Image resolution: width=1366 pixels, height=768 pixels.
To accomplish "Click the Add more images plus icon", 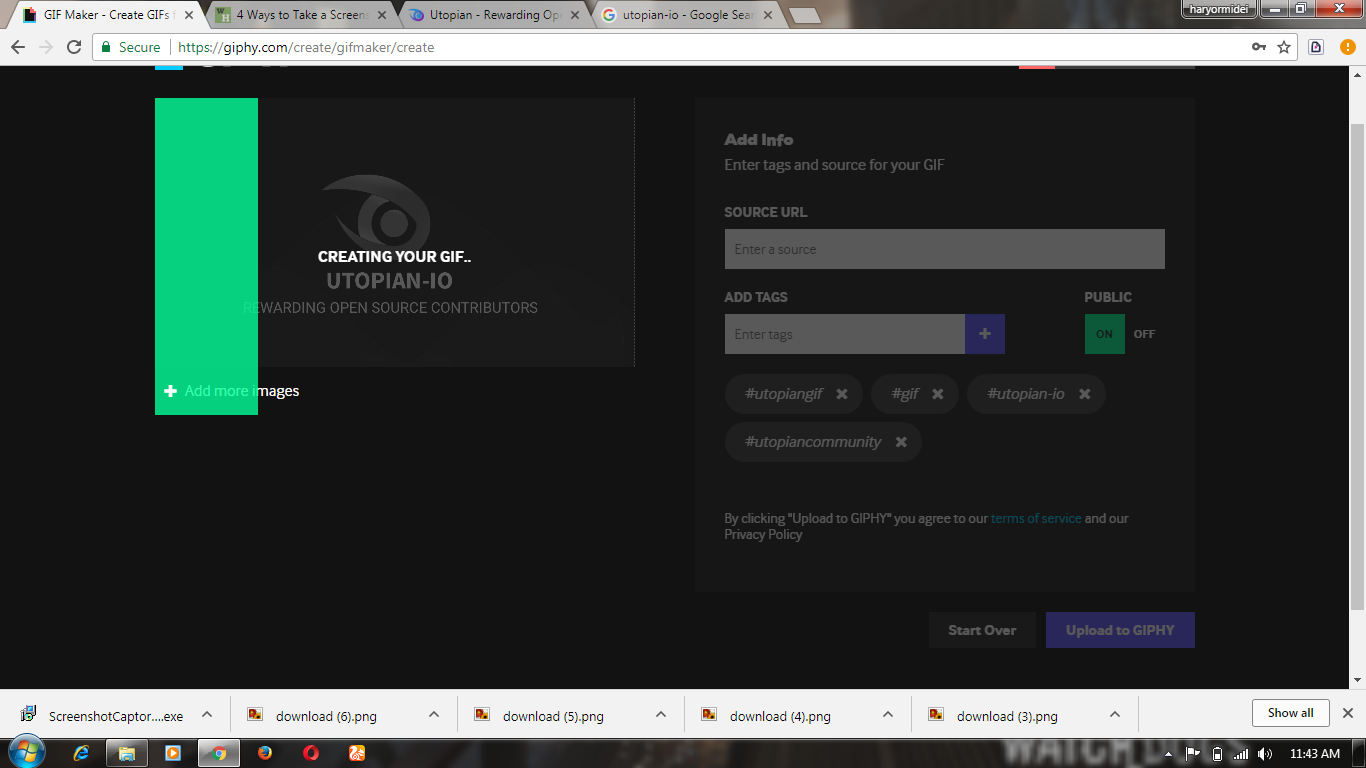I will point(170,390).
